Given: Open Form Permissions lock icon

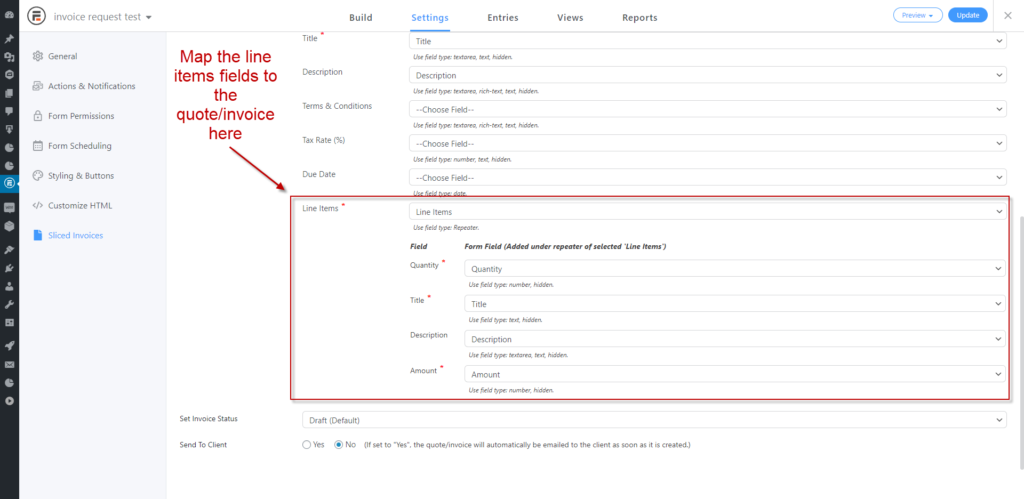Looking at the screenshot, I should (x=38, y=116).
